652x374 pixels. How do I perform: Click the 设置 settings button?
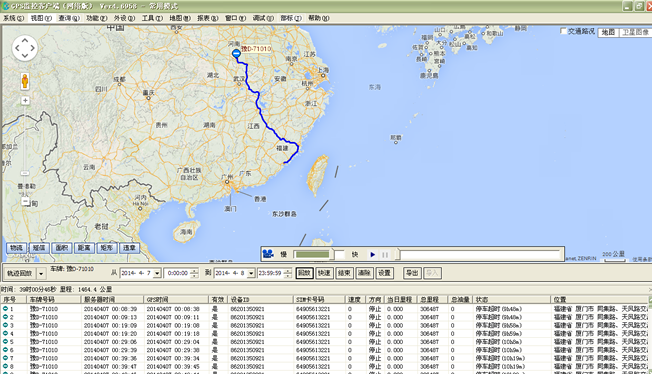384,273
